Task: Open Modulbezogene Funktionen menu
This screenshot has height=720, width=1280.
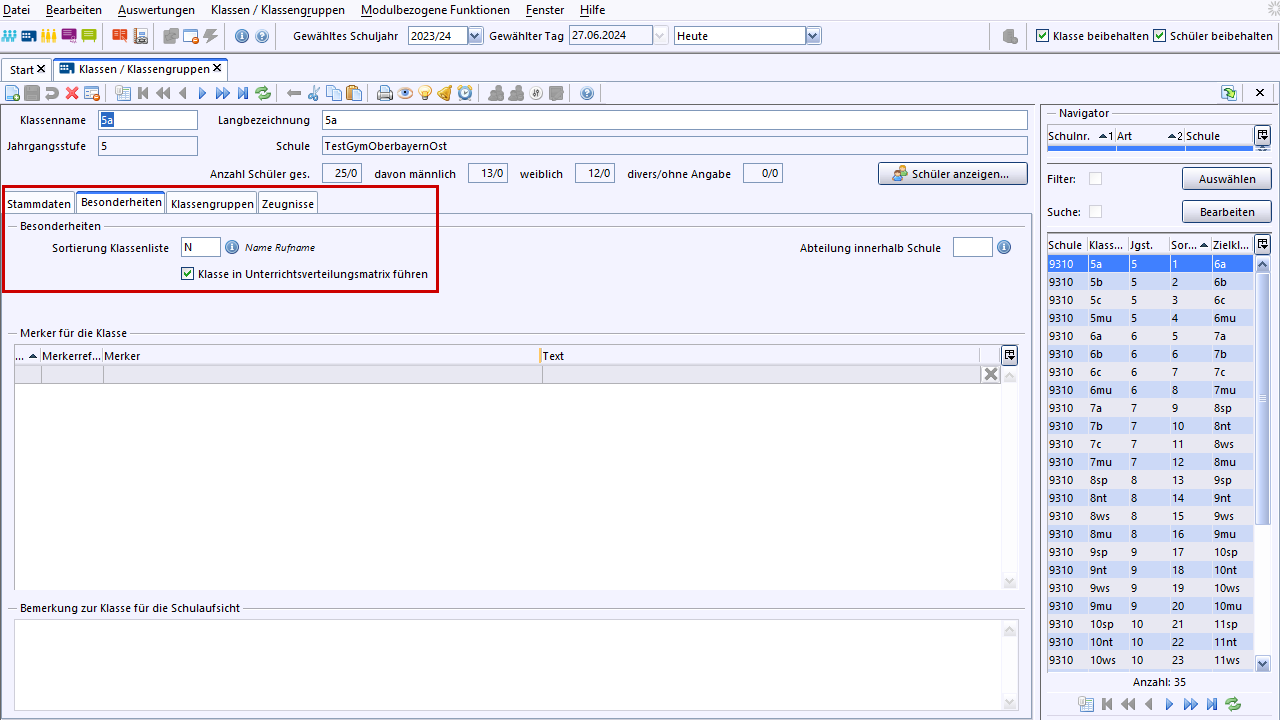Action: pyautogui.click(x=435, y=10)
